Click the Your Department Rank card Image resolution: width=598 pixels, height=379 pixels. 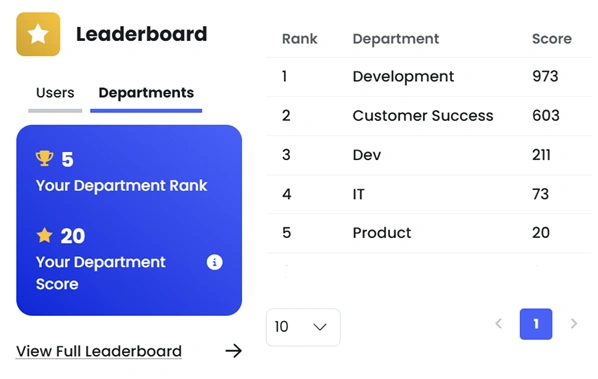(x=129, y=220)
